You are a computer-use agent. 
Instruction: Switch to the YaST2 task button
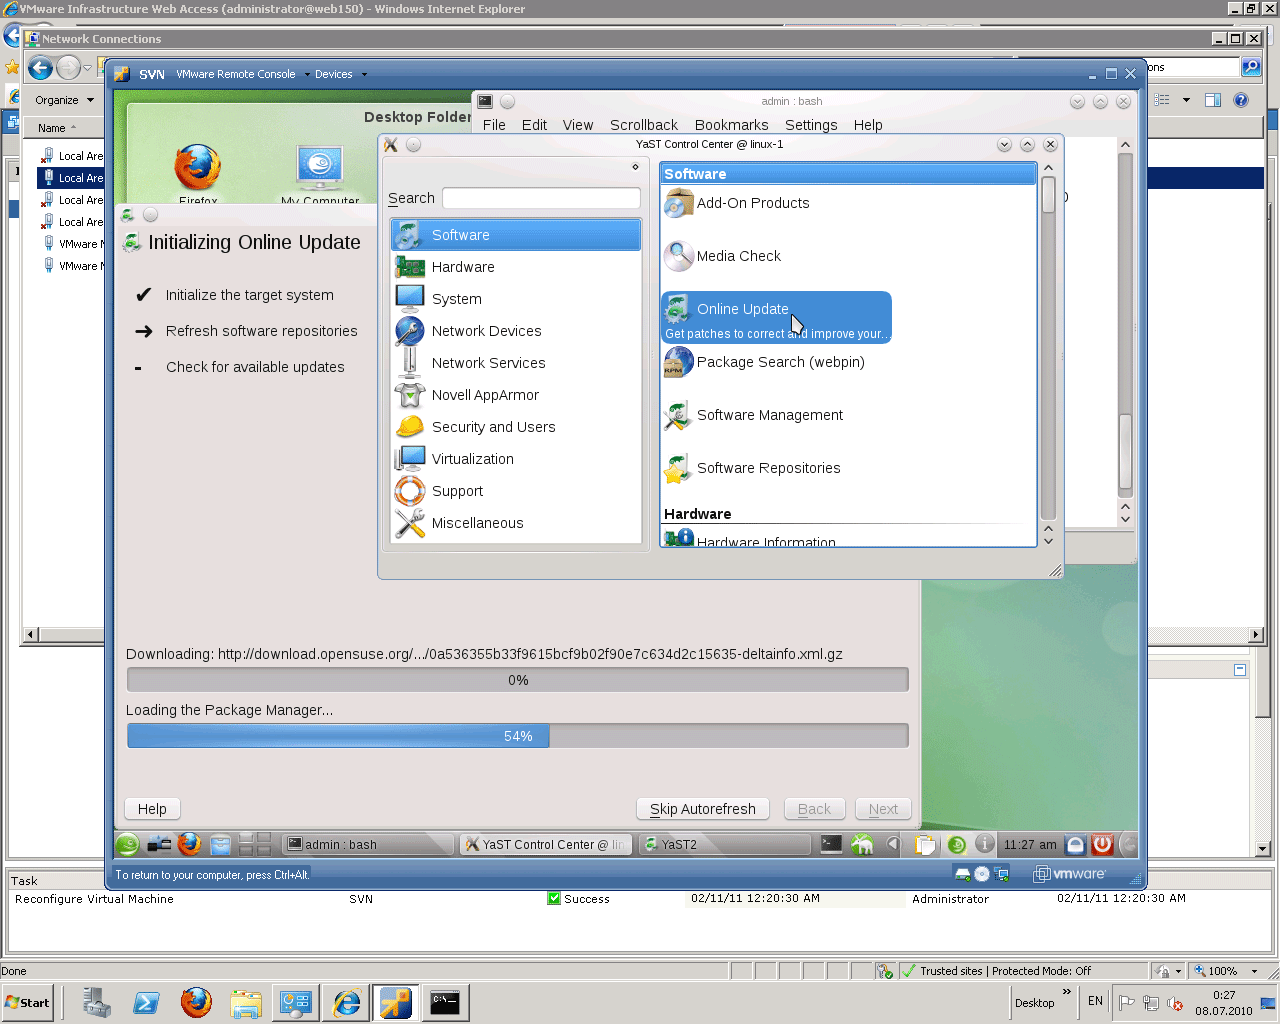(724, 845)
